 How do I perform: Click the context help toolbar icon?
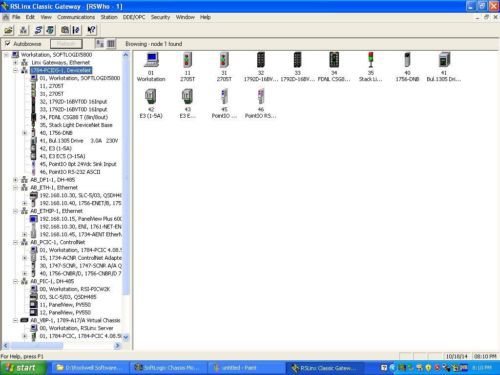91,30
